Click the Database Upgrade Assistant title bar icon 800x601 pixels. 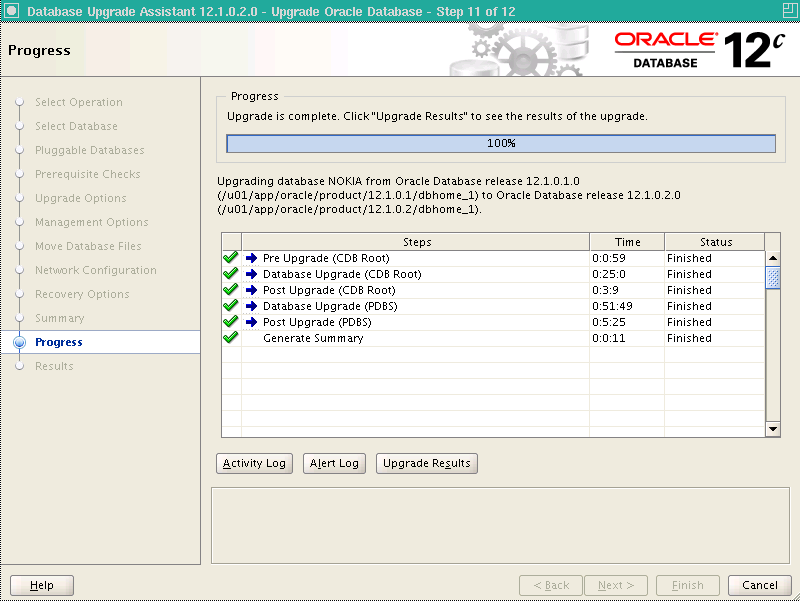(11, 11)
